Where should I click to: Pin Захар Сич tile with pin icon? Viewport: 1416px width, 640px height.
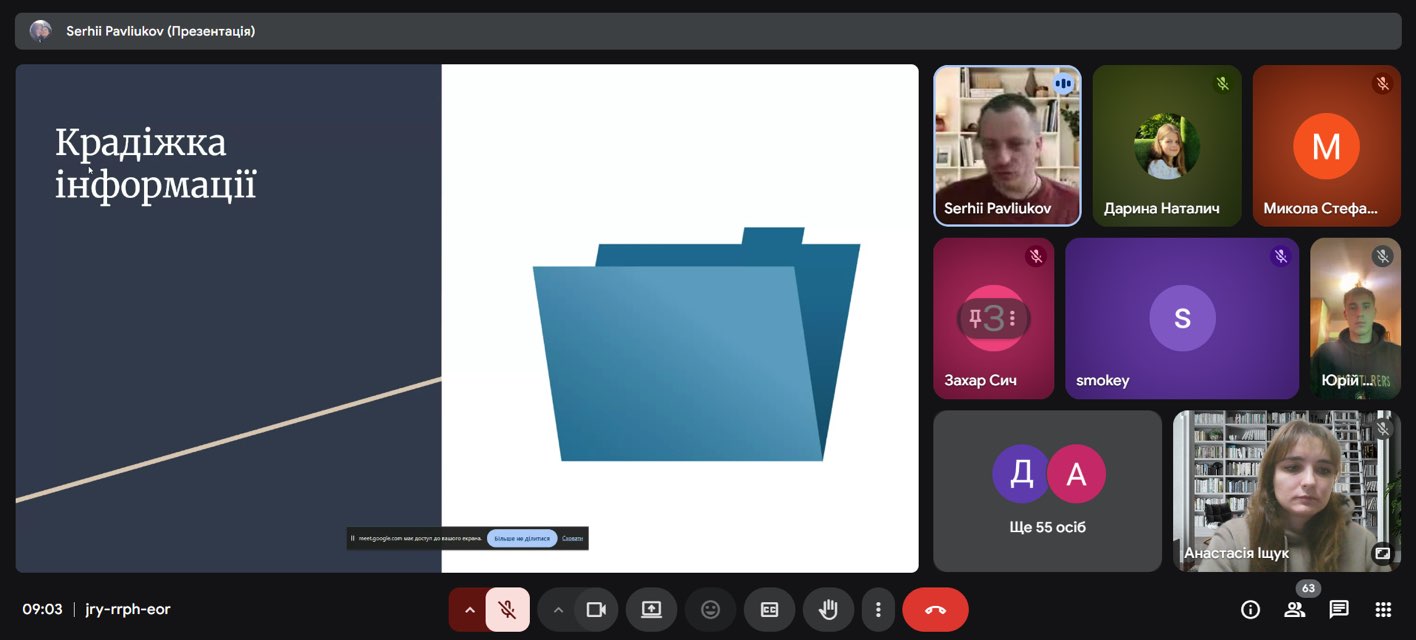click(976, 318)
